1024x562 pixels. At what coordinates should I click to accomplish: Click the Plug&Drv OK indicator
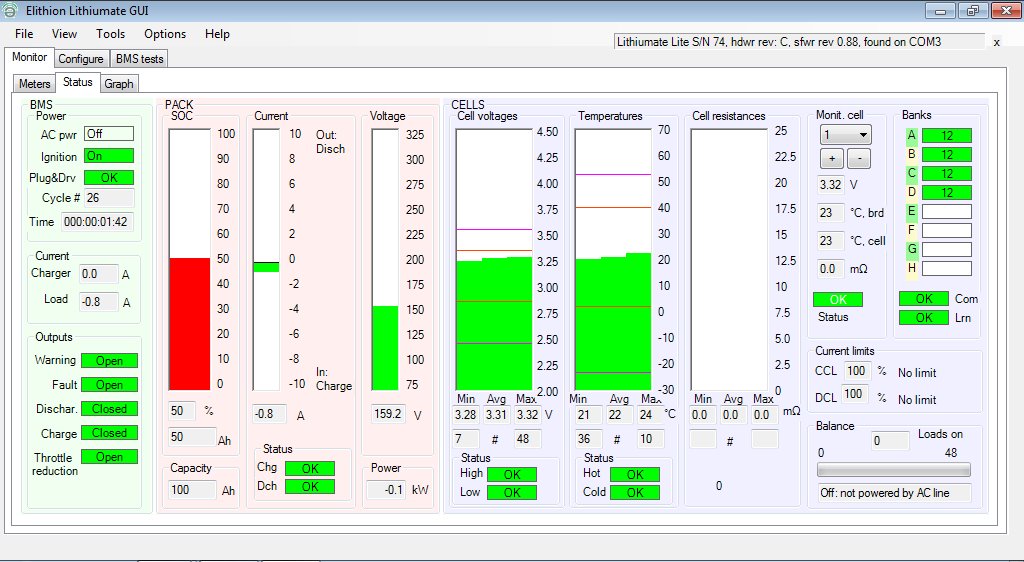point(109,178)
